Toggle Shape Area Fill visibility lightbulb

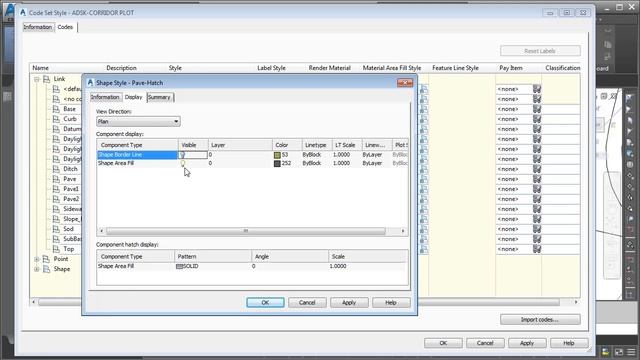click(x=182, y=163)
